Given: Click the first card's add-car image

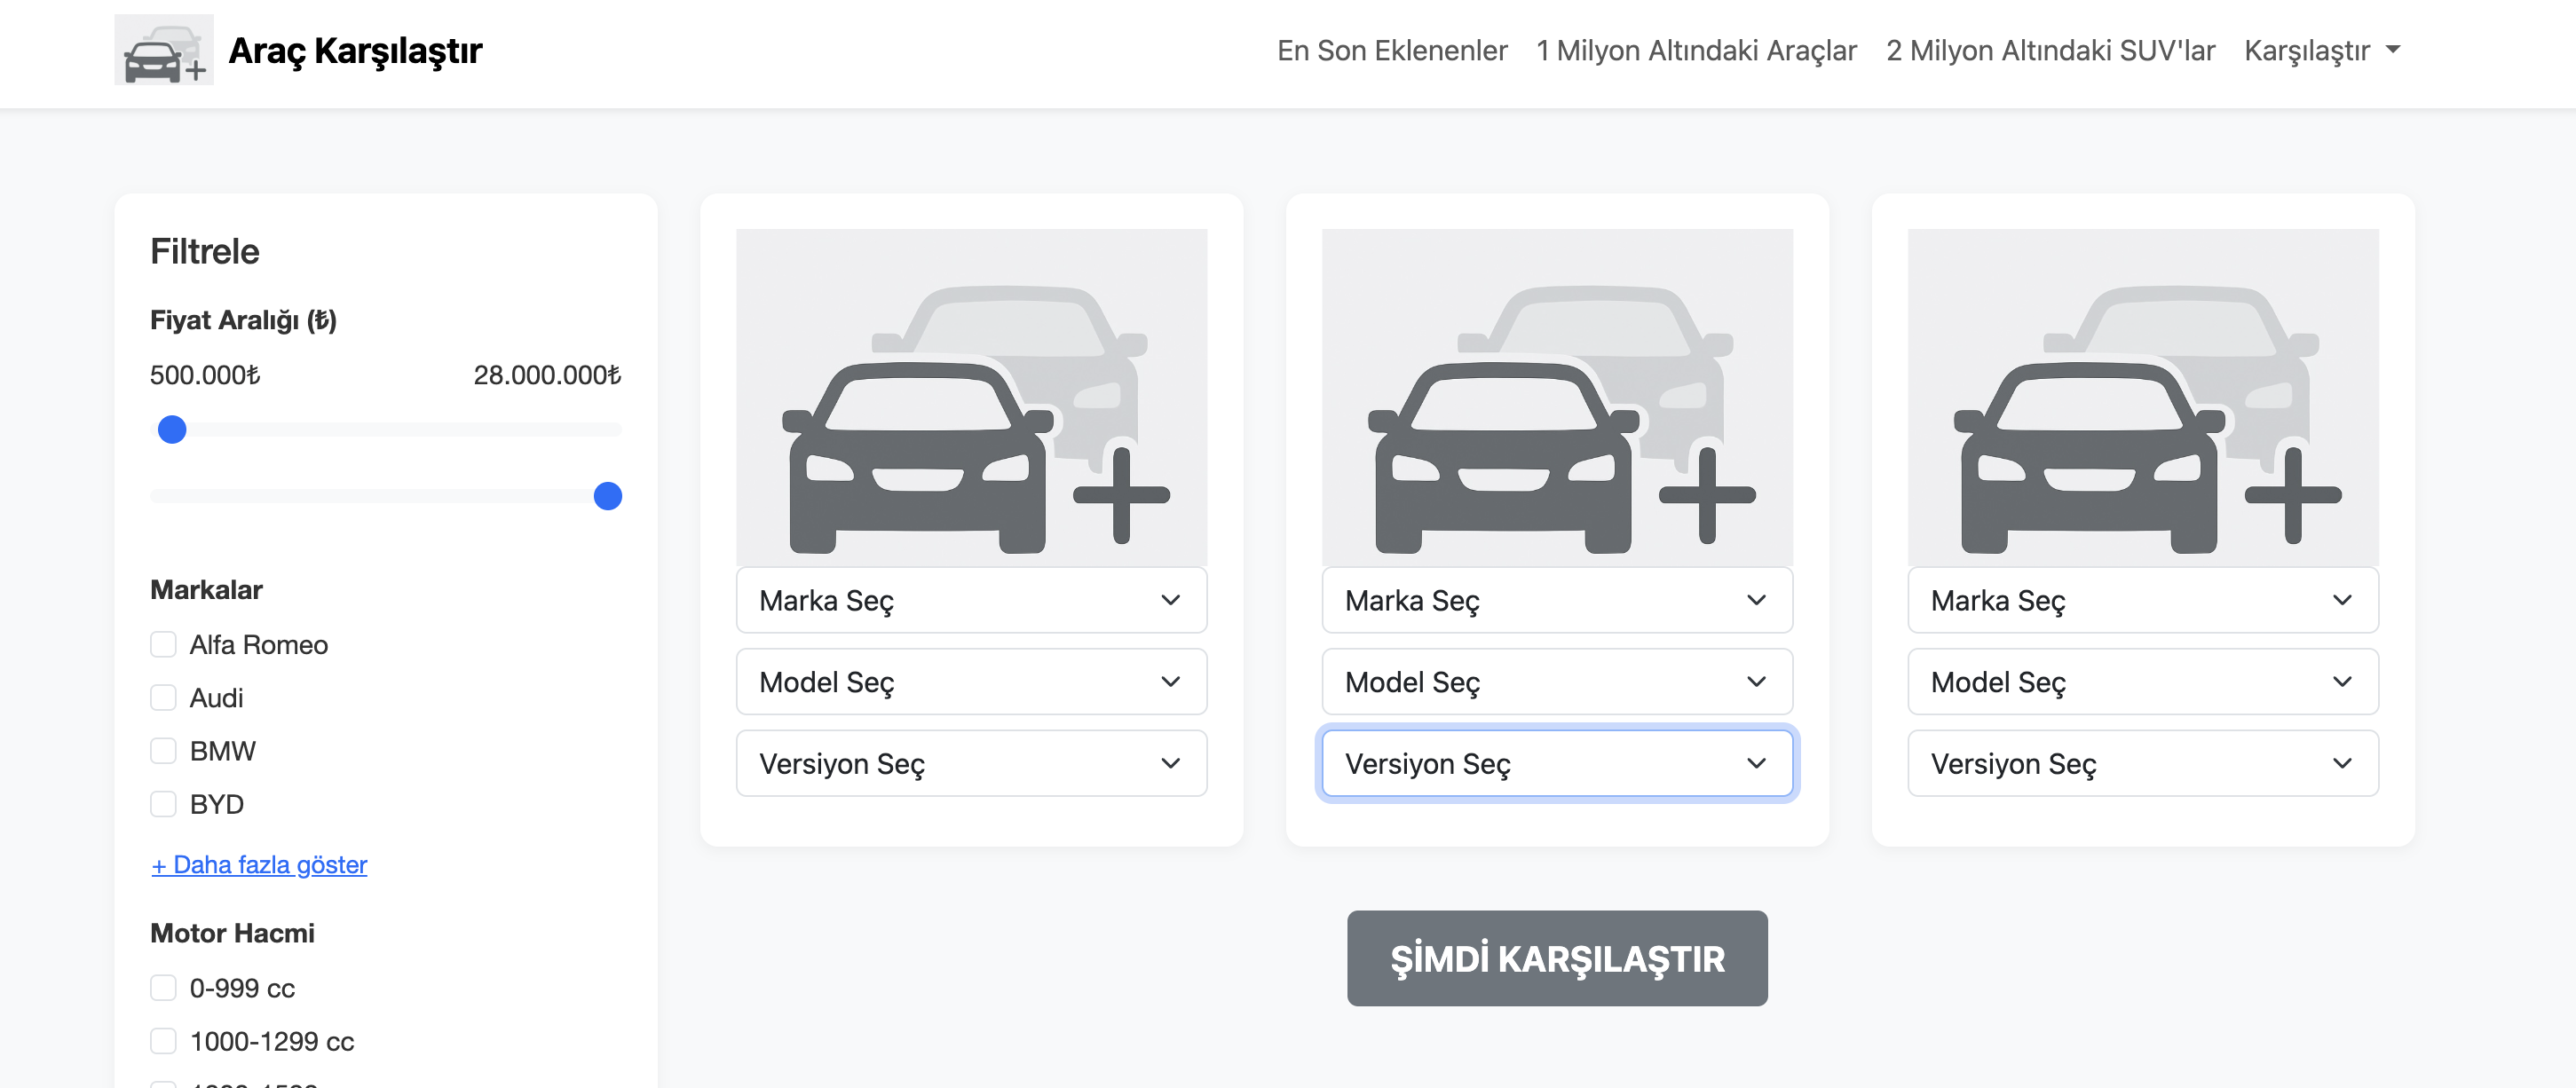Looking at the screenshot, I should pyautogui.click(x=971, y=397).
